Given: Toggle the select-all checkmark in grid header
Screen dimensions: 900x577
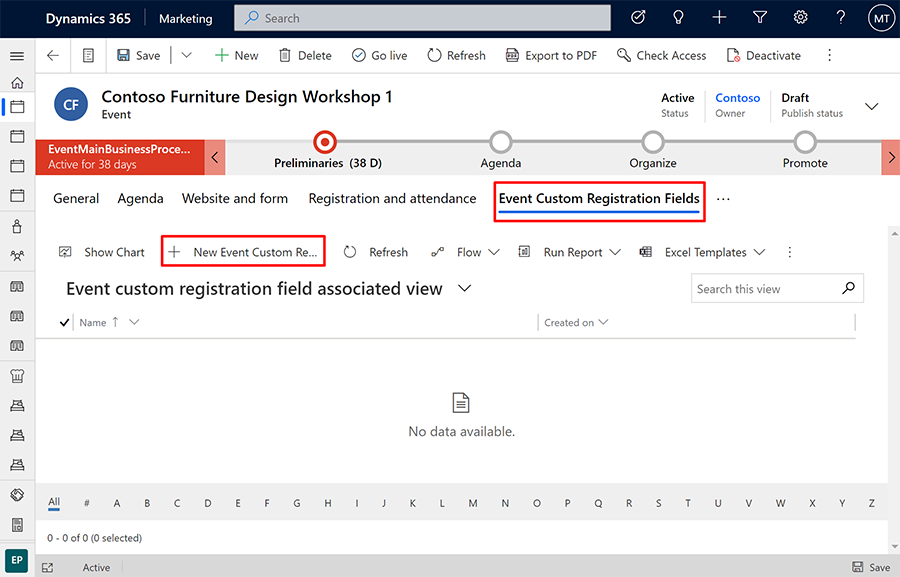Looking at the screenshot, I should (65, 322).
